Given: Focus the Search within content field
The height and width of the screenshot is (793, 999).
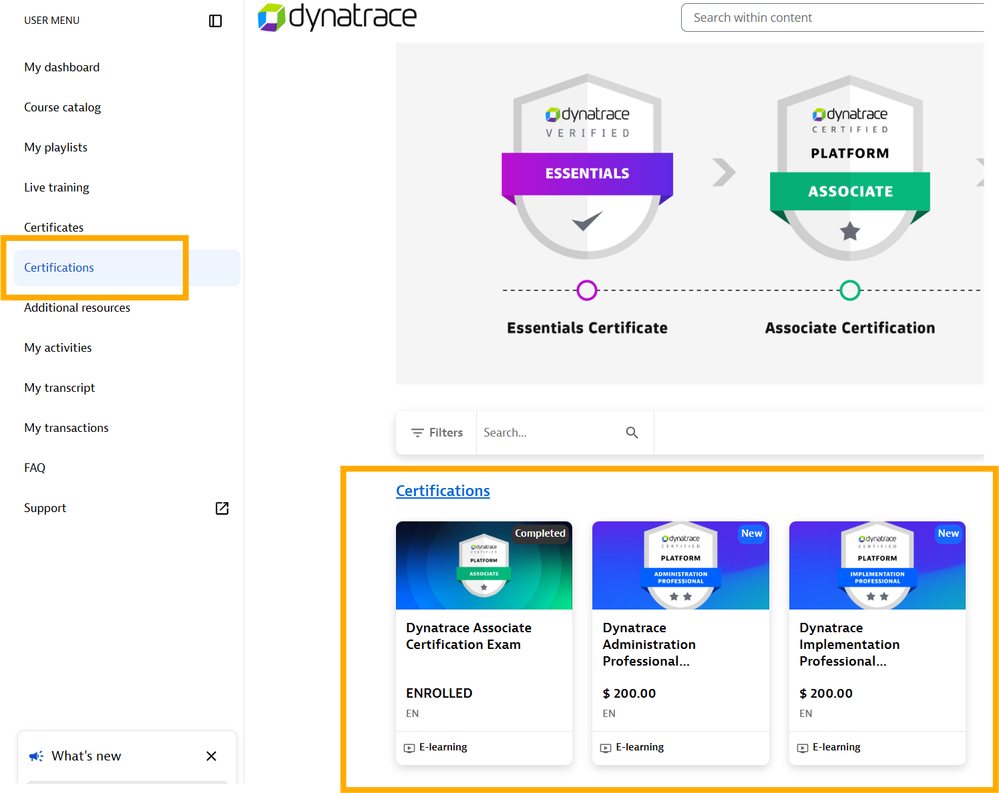Looking at the screenshot, I should (832, 18).
